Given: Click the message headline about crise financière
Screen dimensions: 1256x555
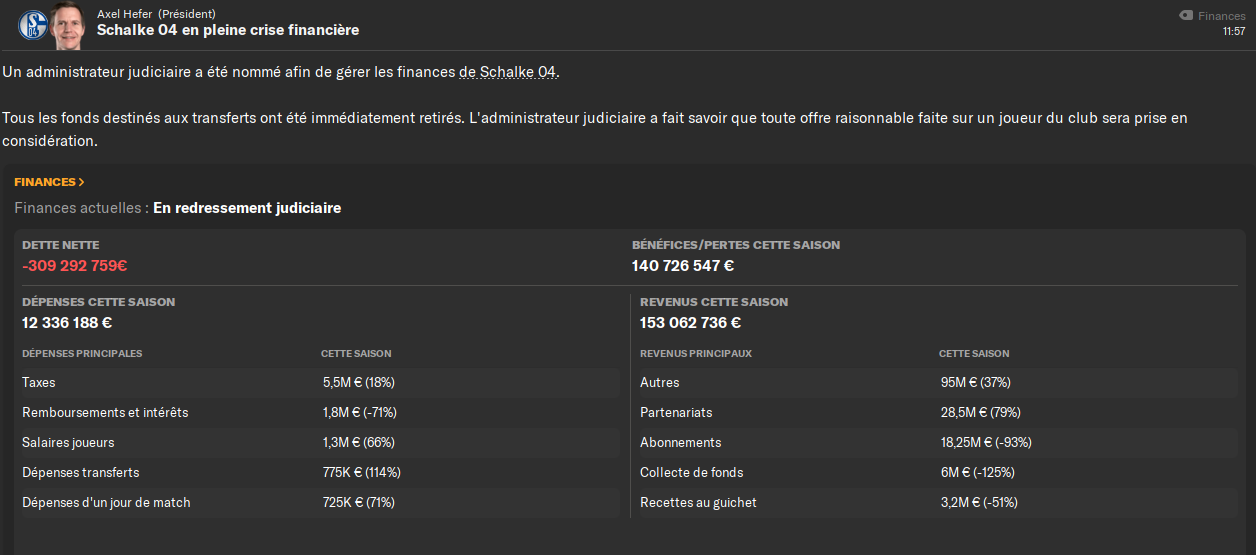Looking at the screenshot, I should pyautogui.click(x=228, y=30).
